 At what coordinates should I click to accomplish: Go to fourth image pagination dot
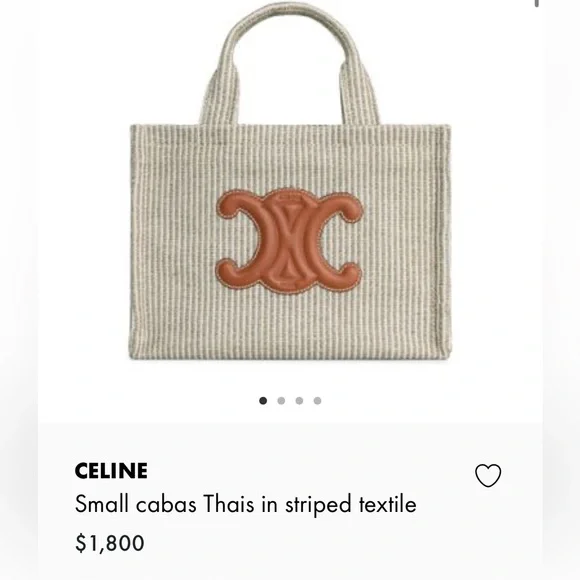317,401
